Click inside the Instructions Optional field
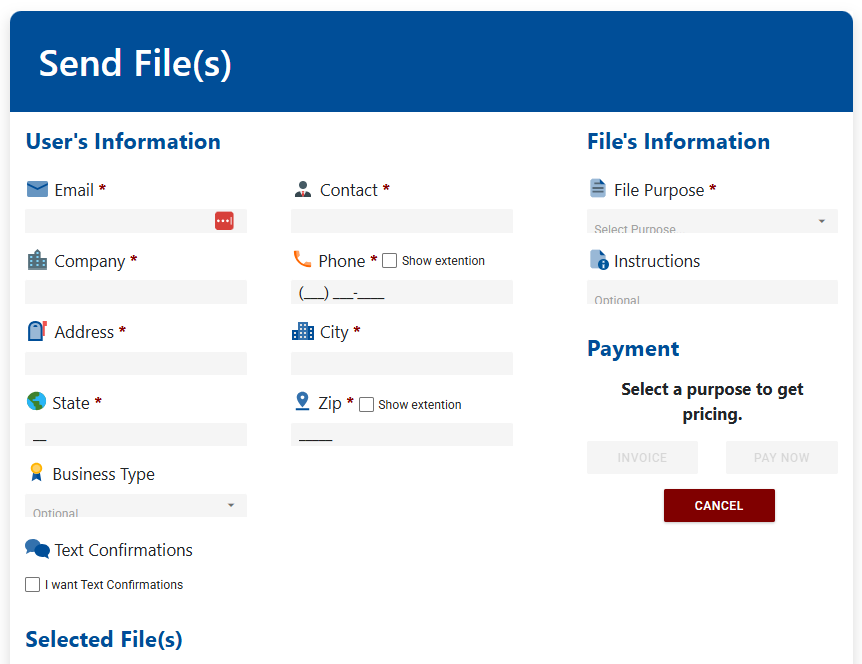862x664 pixels. [x=711, y=292]
